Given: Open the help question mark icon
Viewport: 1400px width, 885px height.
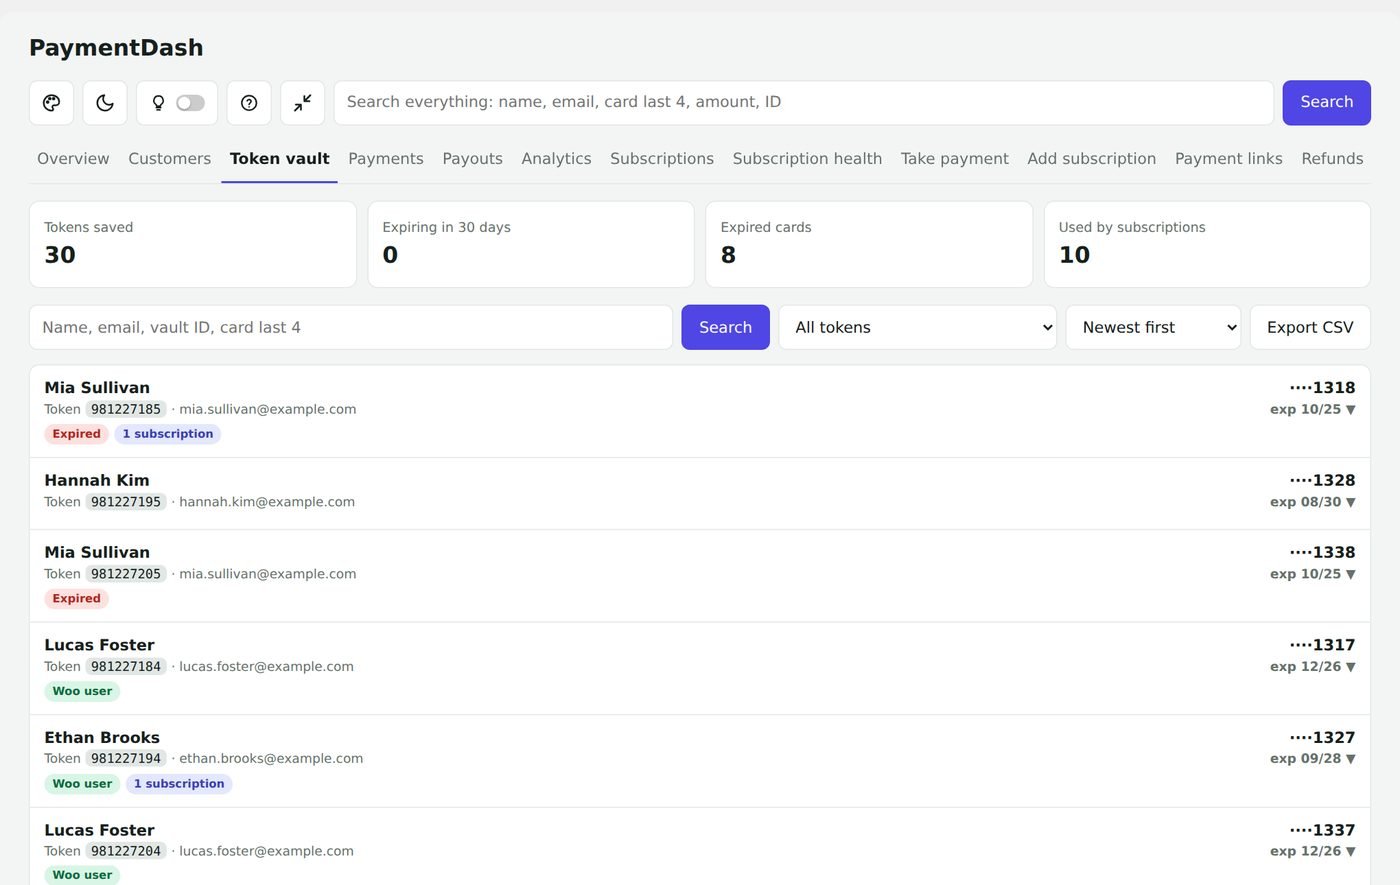Looking at the screenshot, I should (249, 103).
